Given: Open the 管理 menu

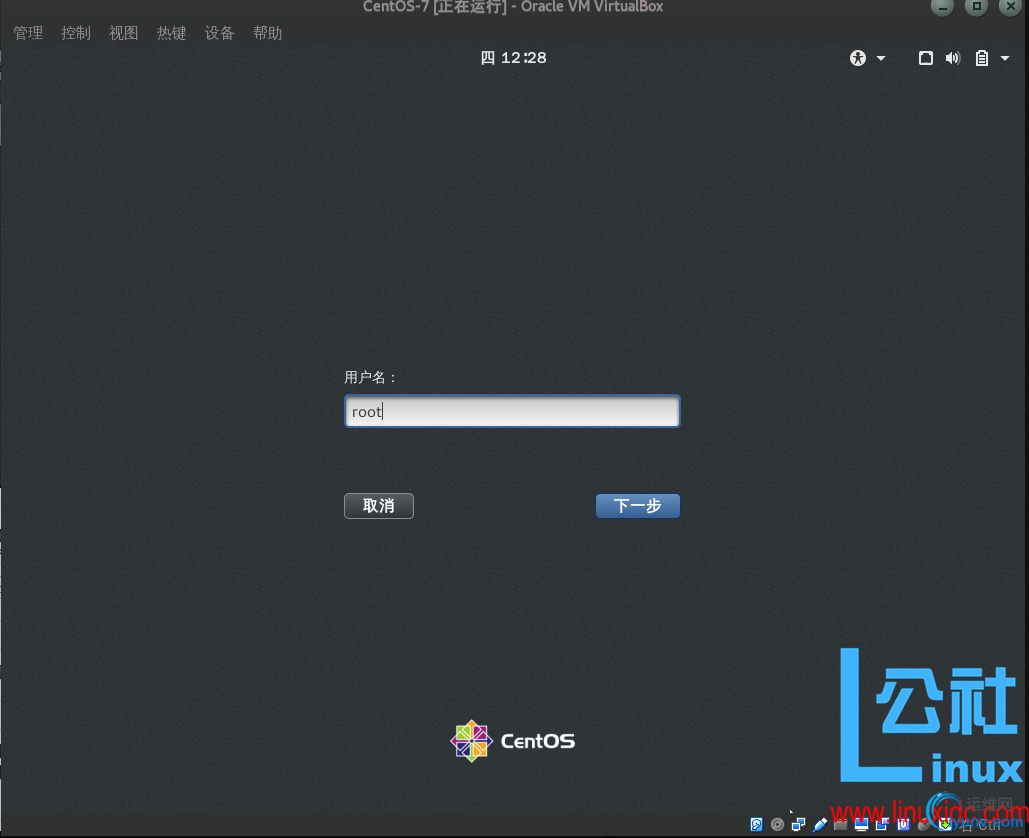Looking at the screenshot, I should pyautogui.click(x=28, y=33).
